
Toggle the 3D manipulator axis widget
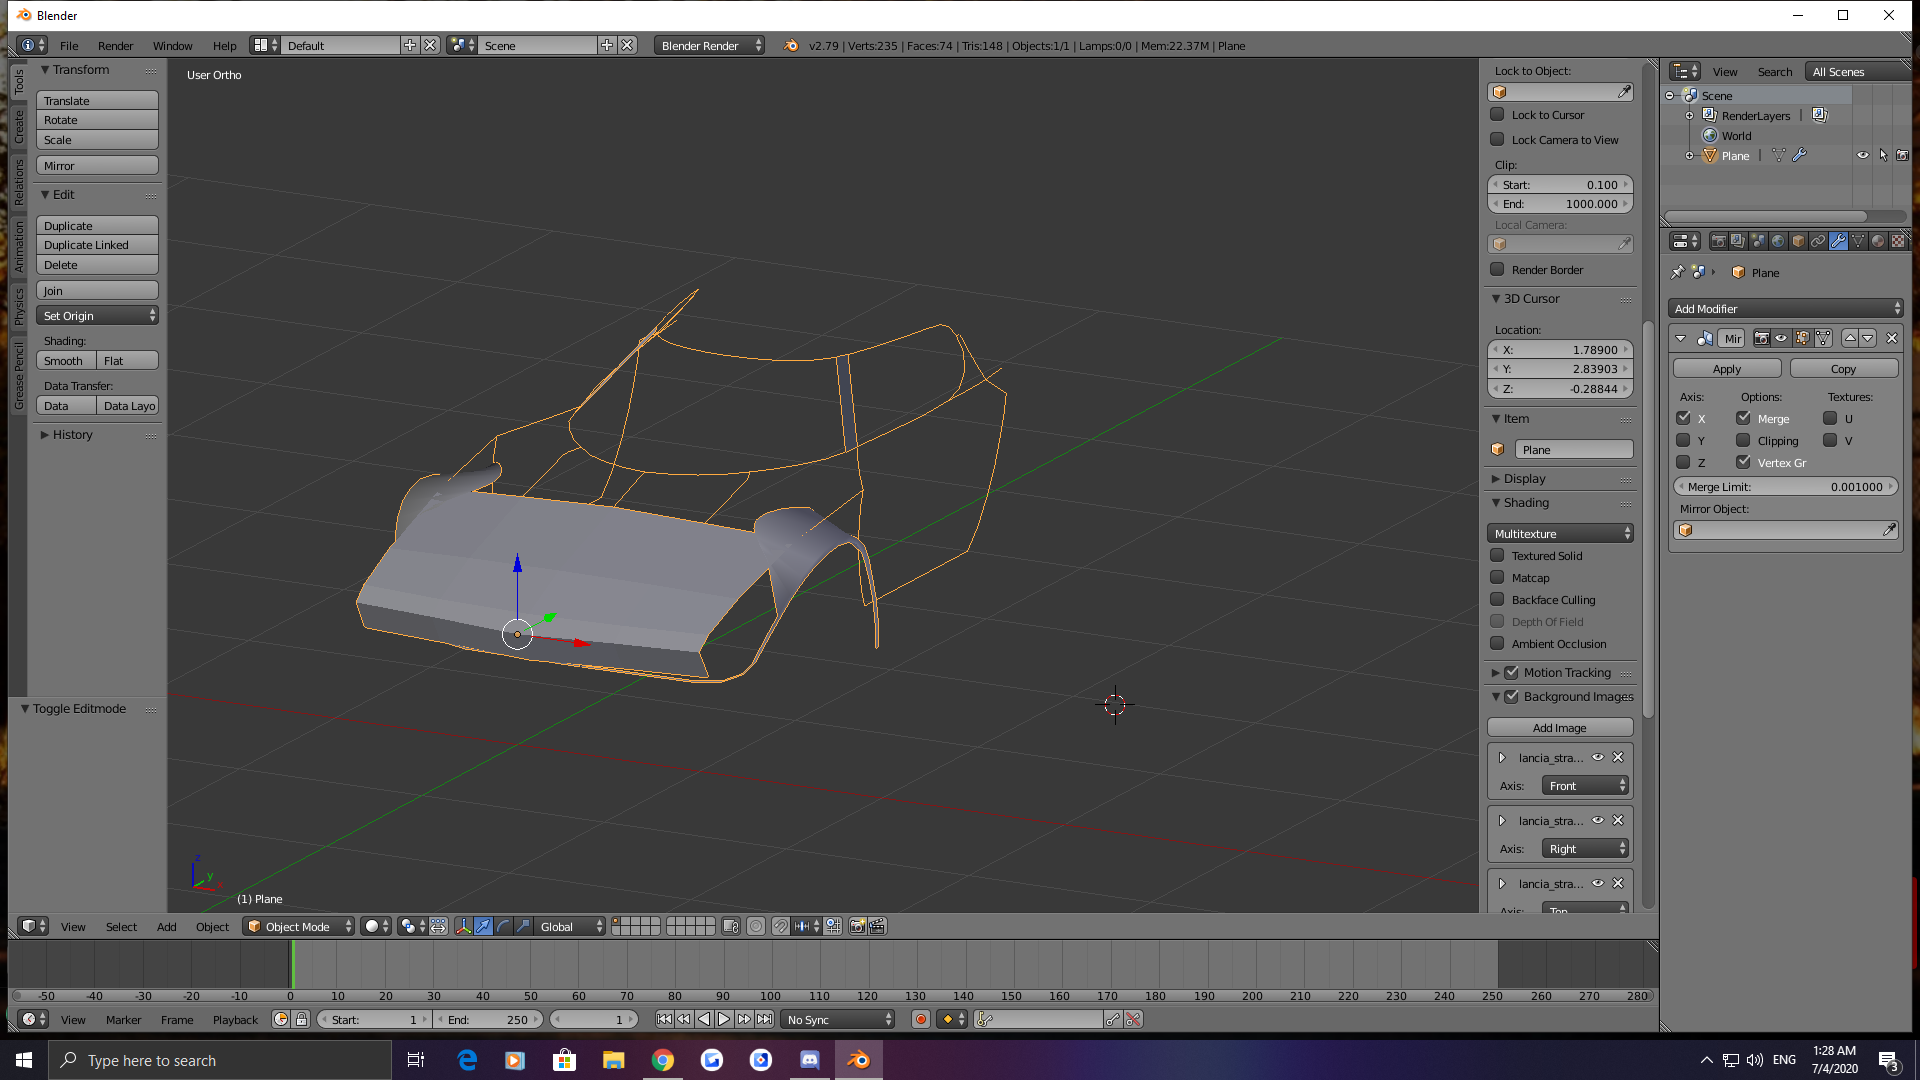[x=463, y=926]
